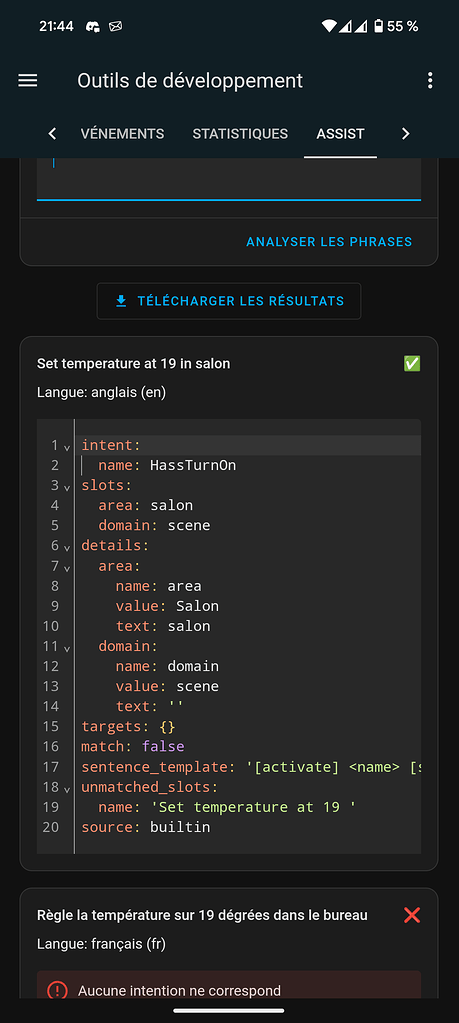Collapse the details block at line 6
459x1023 pixels.
click(x=67, y=547)
